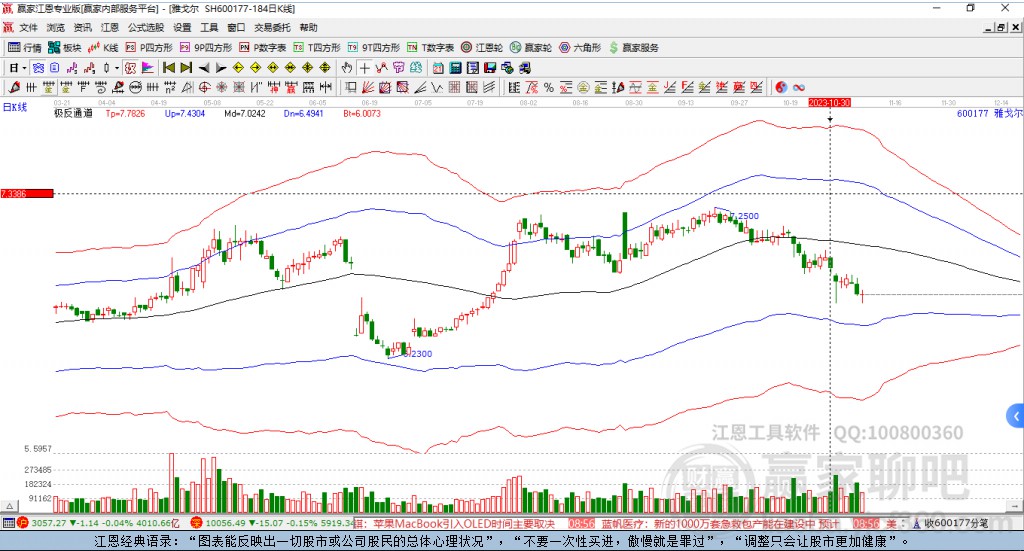Click the yin-yang symbol icon
This screenshot has width=1024, height=551.
[x=781, y=87]
